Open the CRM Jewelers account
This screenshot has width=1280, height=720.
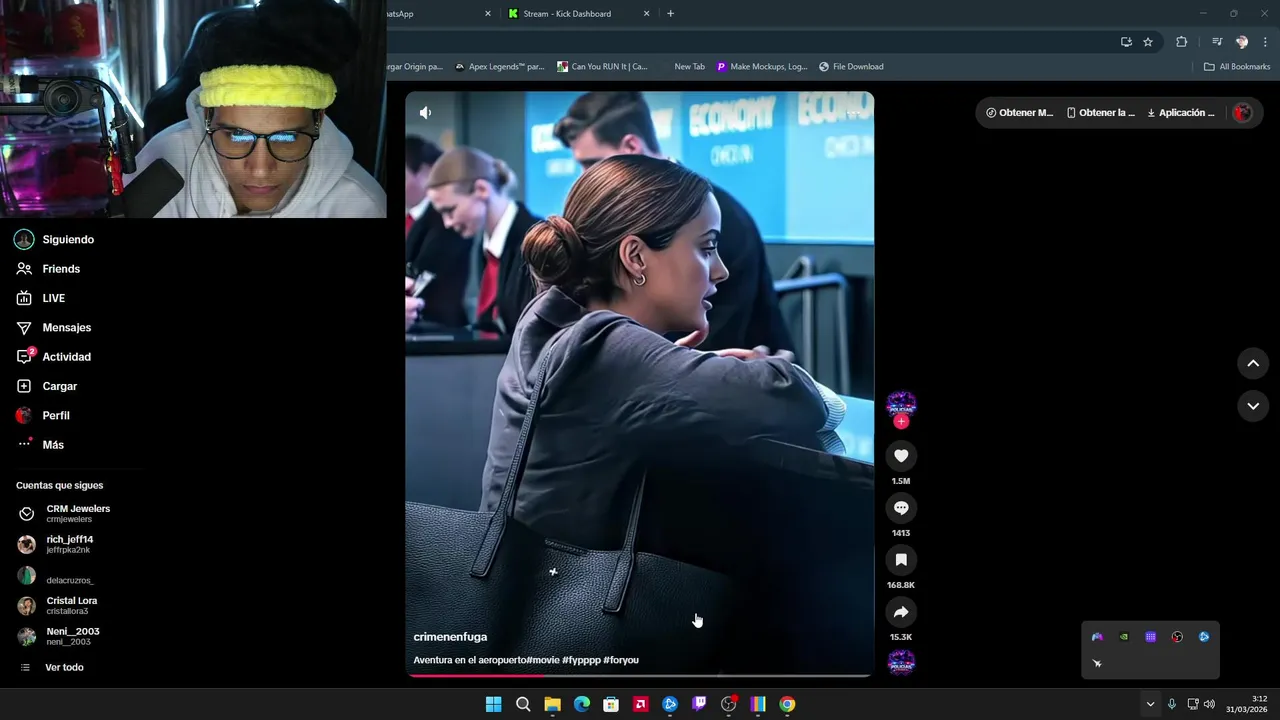pyautogui.click(x=64, y=514)
